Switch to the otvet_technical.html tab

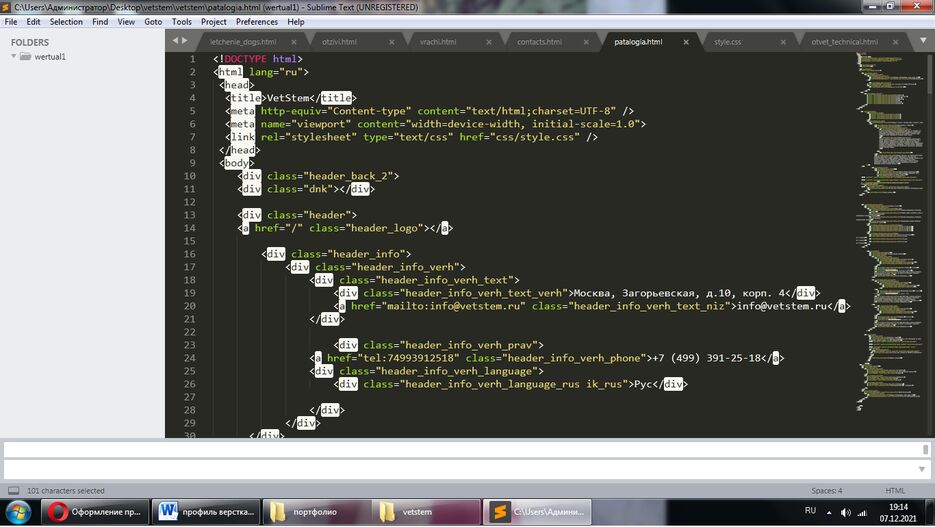tap(844, 42)
